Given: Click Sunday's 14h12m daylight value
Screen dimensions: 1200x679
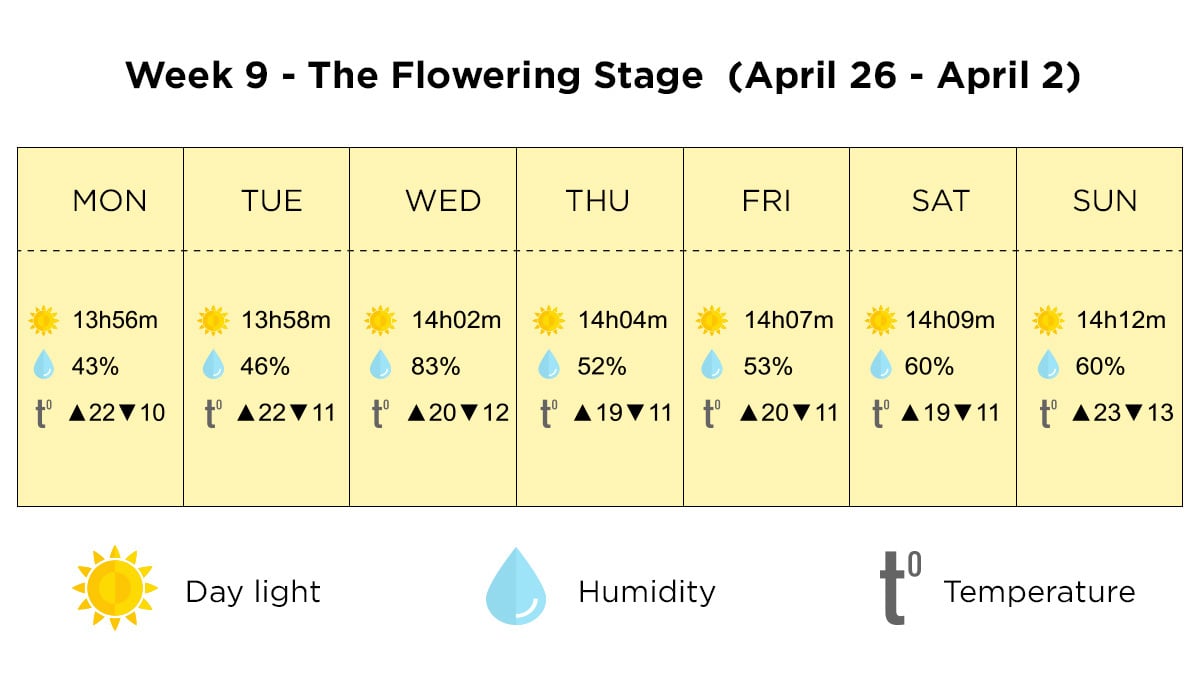Looking at the screenshot, I should tap(1121, 321).
